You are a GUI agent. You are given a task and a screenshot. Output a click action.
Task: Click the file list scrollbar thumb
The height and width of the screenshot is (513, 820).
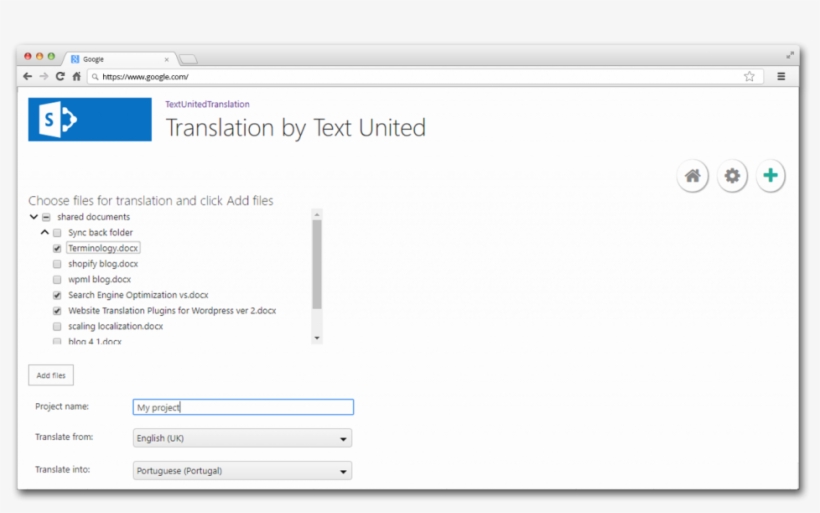click(x=317, y=264)
